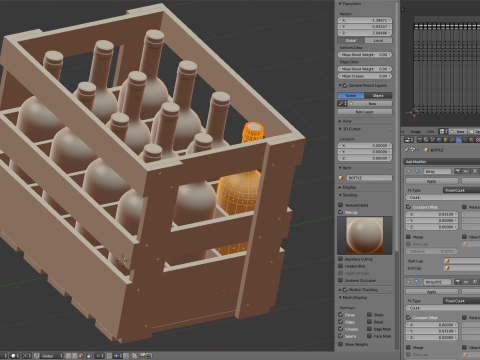
Task: Enable the Textured Solid checkbox
Action: (340, 205)
